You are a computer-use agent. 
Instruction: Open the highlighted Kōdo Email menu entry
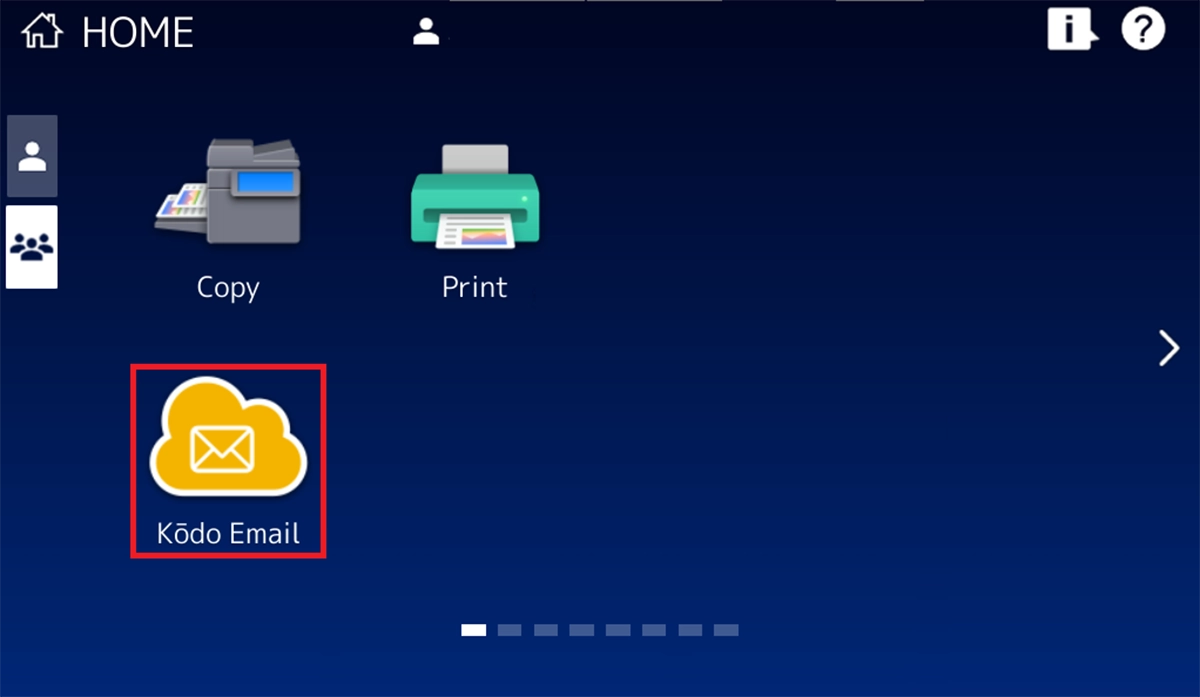pos(228,460)
